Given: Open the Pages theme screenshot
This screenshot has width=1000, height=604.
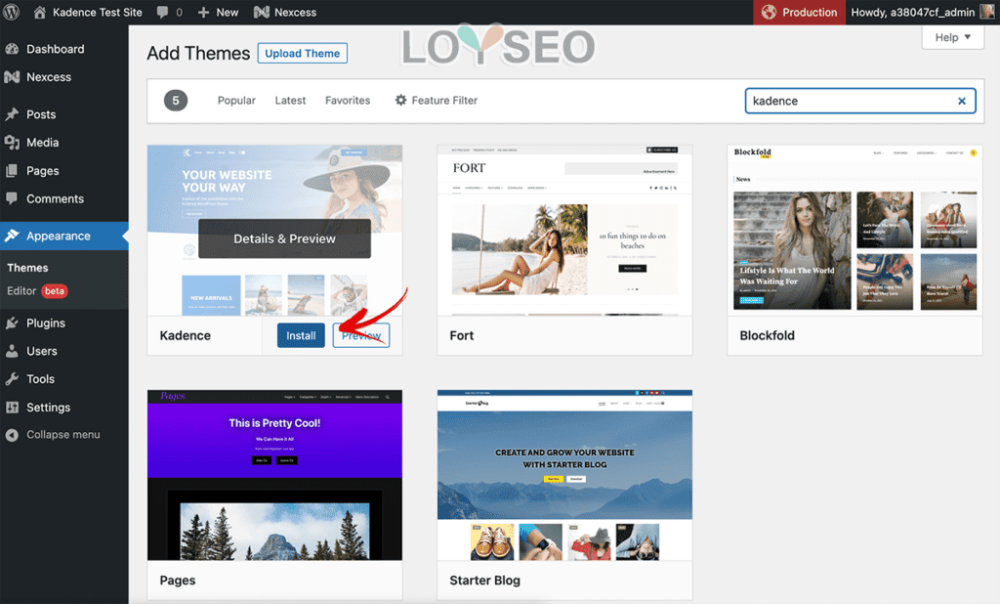Looking at the screenshot, I should click(275, 475).
